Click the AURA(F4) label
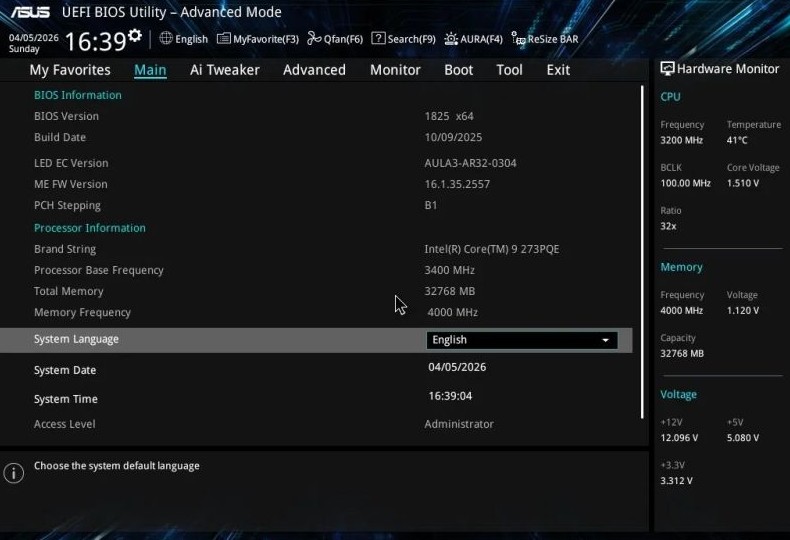Image resolution: width=790 pixels, height=540 pixels. click(x=481, y=39)
